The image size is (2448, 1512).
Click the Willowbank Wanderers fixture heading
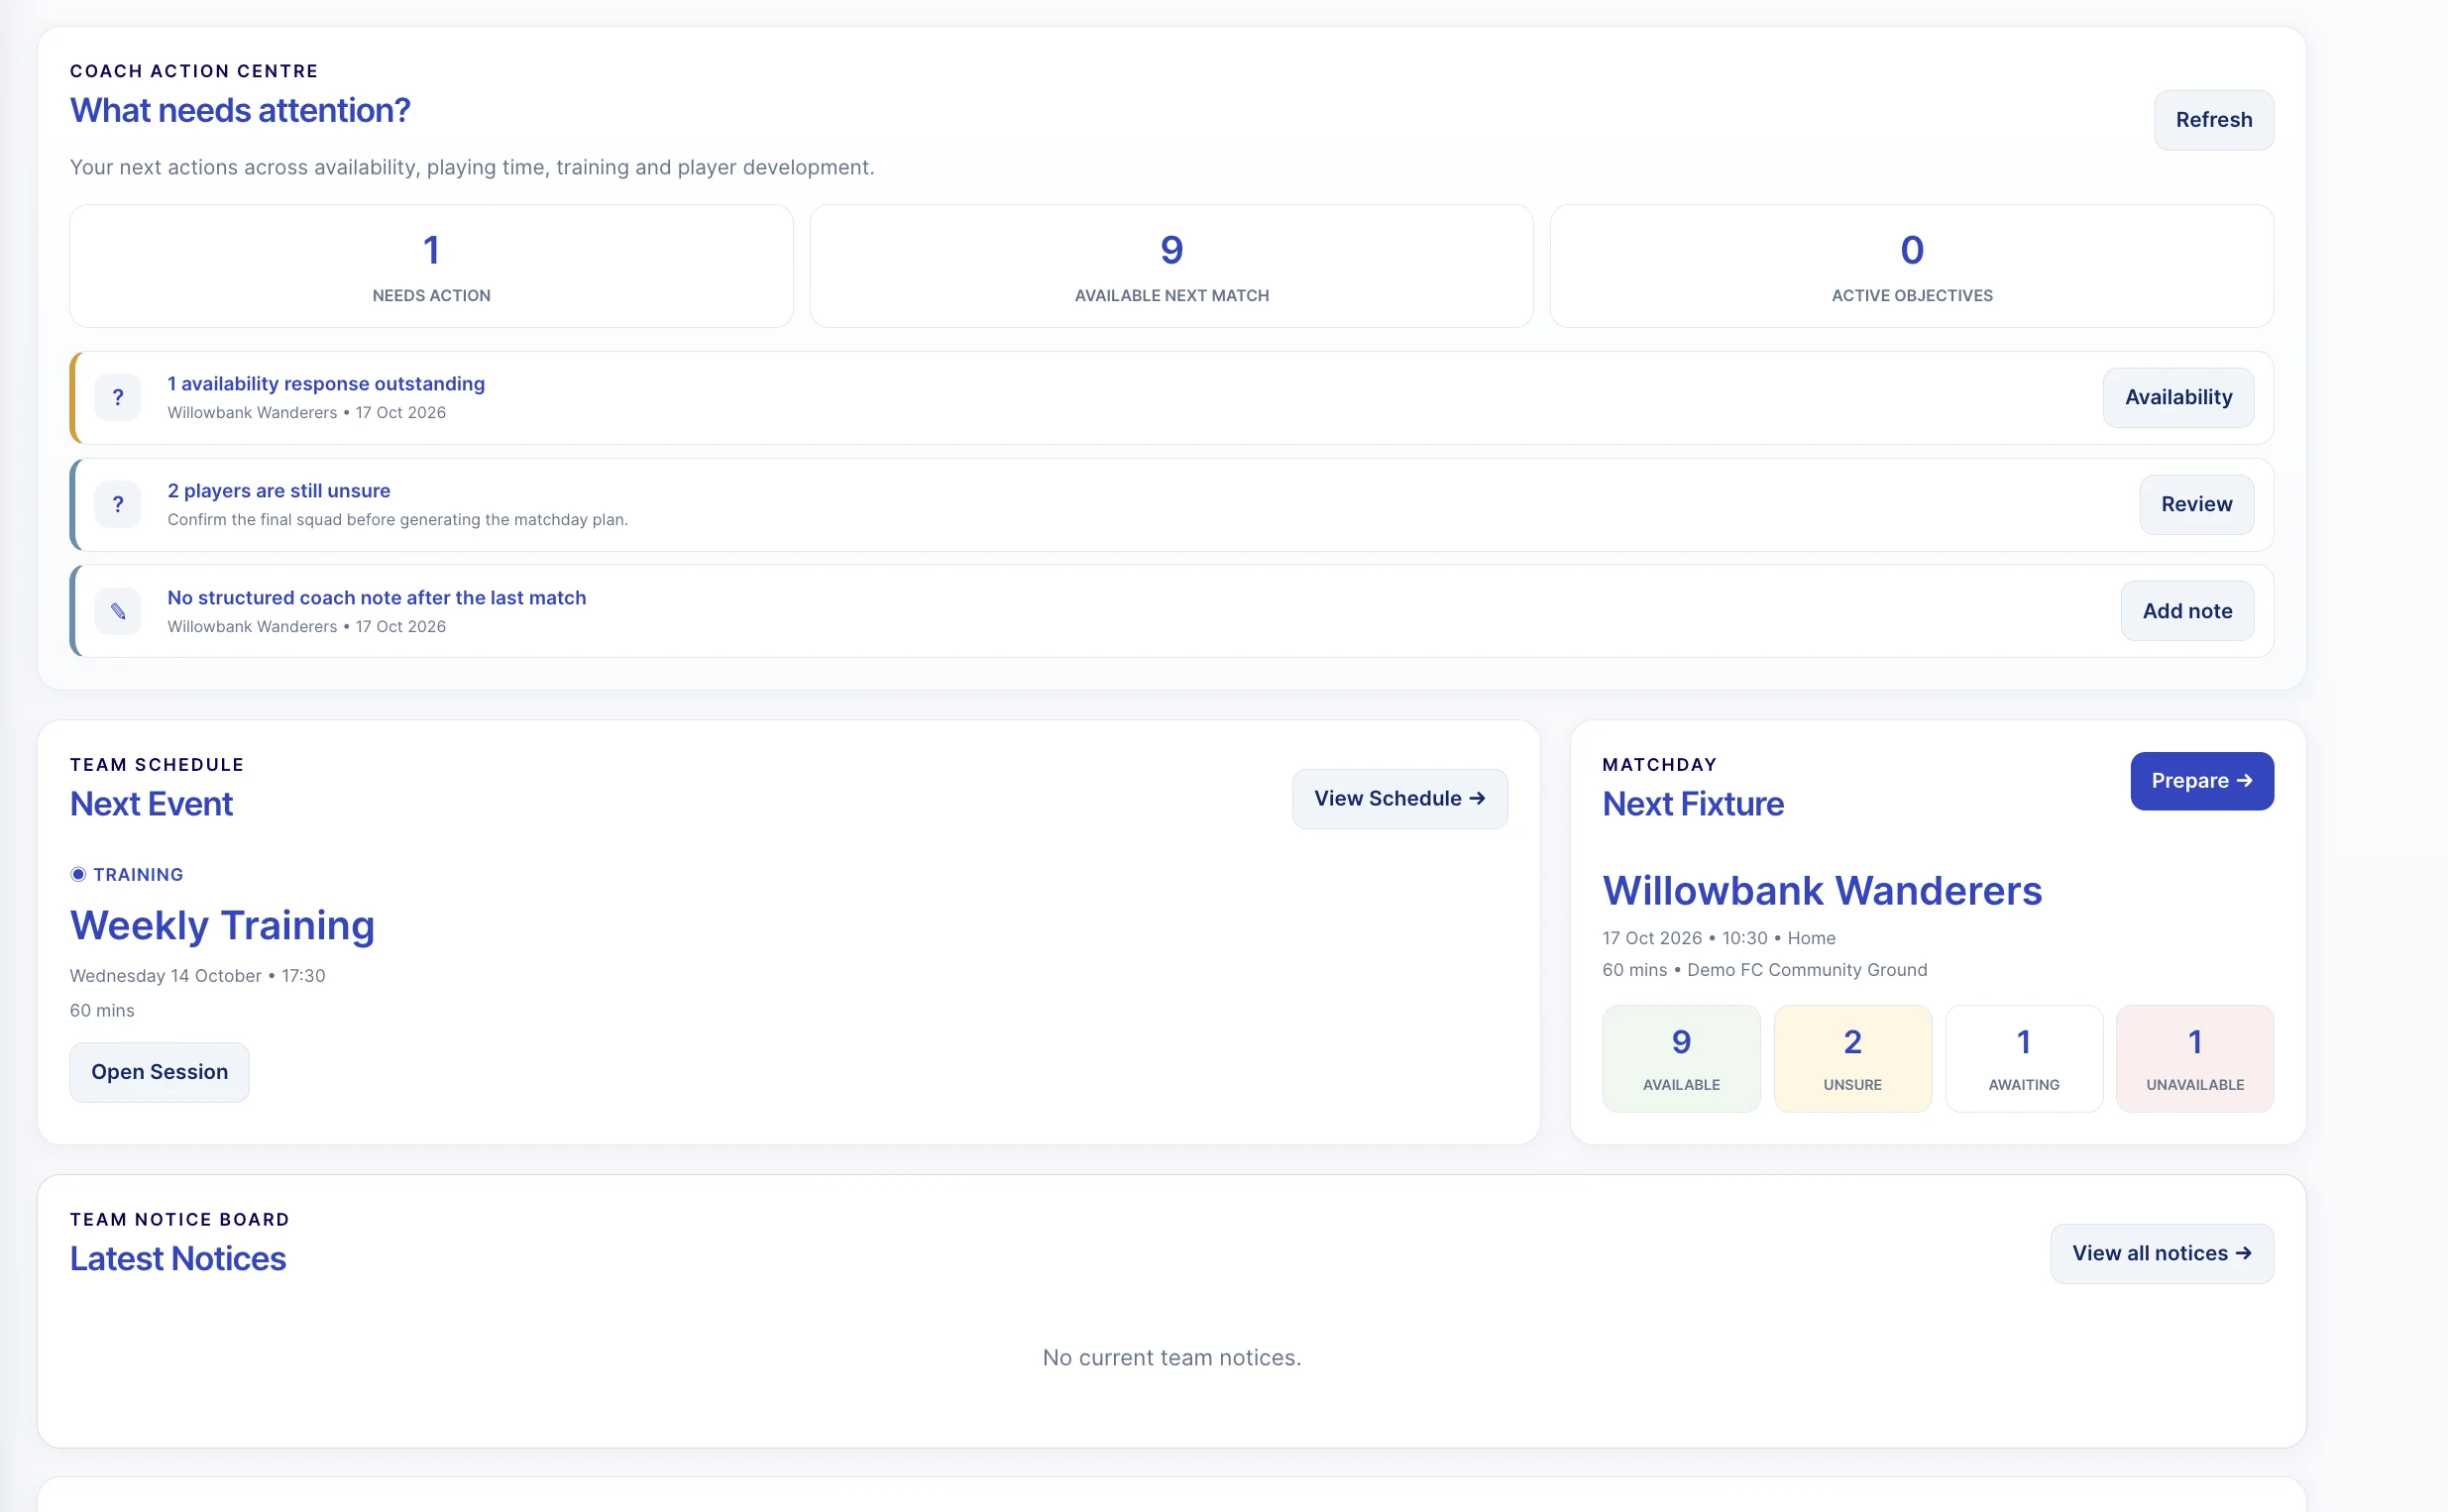1821,891
